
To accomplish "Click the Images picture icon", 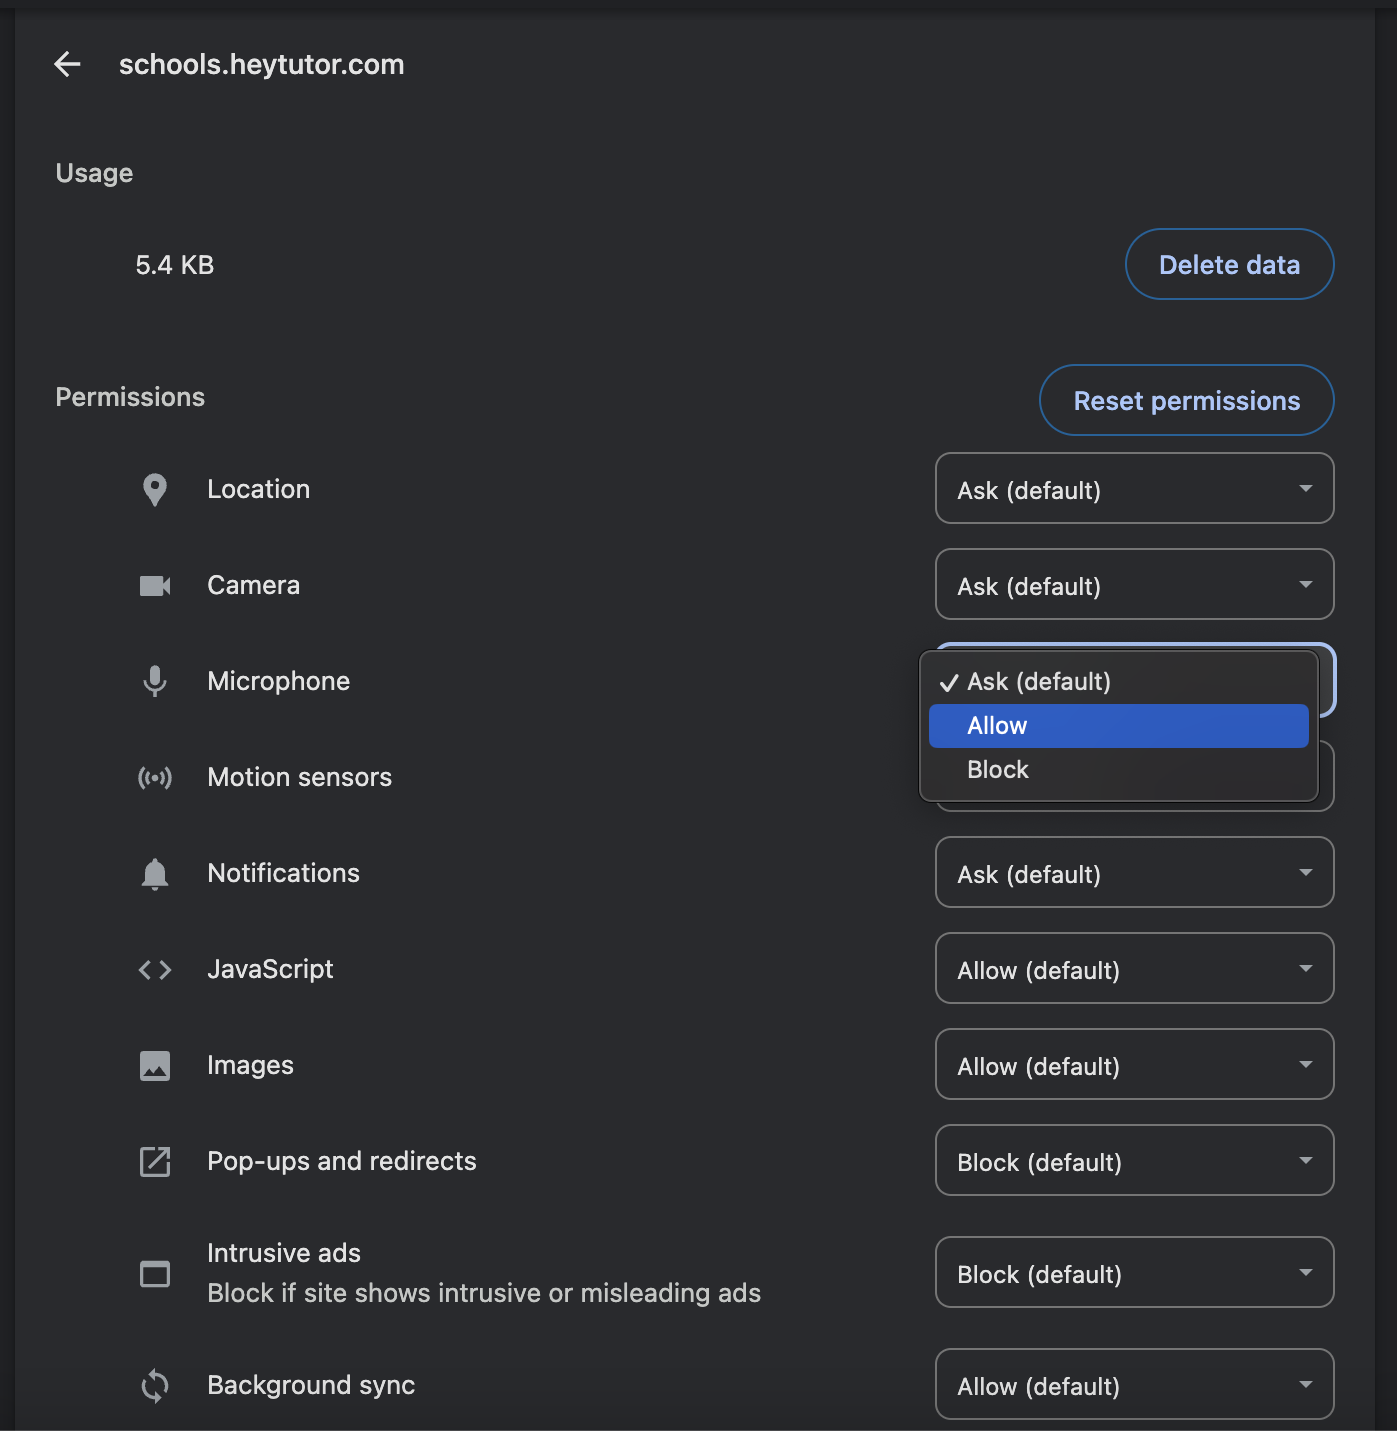I will [x=155, y=1066].
